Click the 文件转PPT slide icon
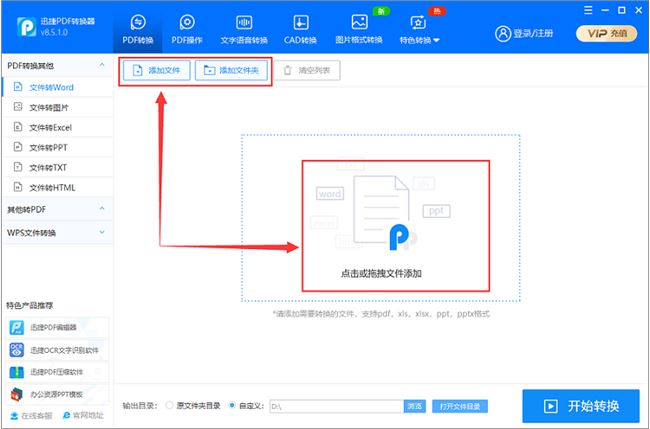Viewport: 650px width, 429px height. point(18,147)
